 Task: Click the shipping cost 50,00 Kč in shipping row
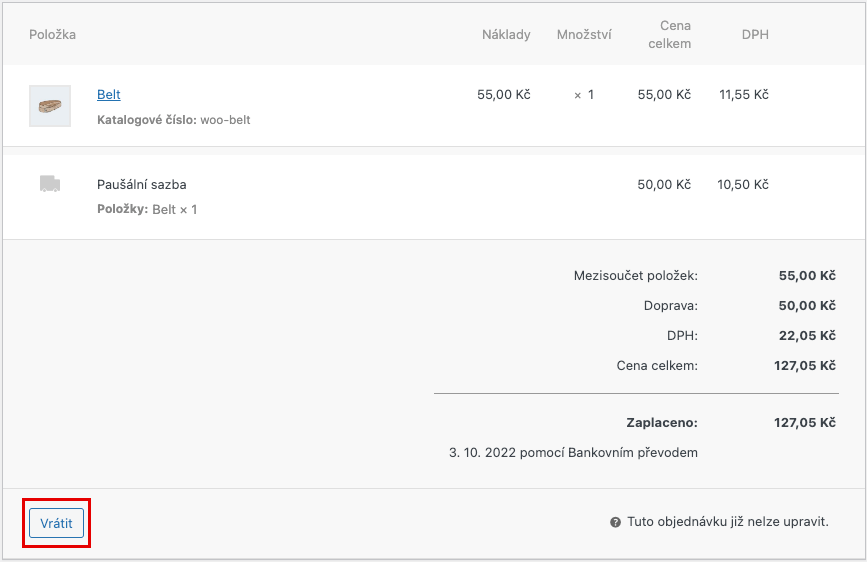pyautogui.click(x=664, y=184)
